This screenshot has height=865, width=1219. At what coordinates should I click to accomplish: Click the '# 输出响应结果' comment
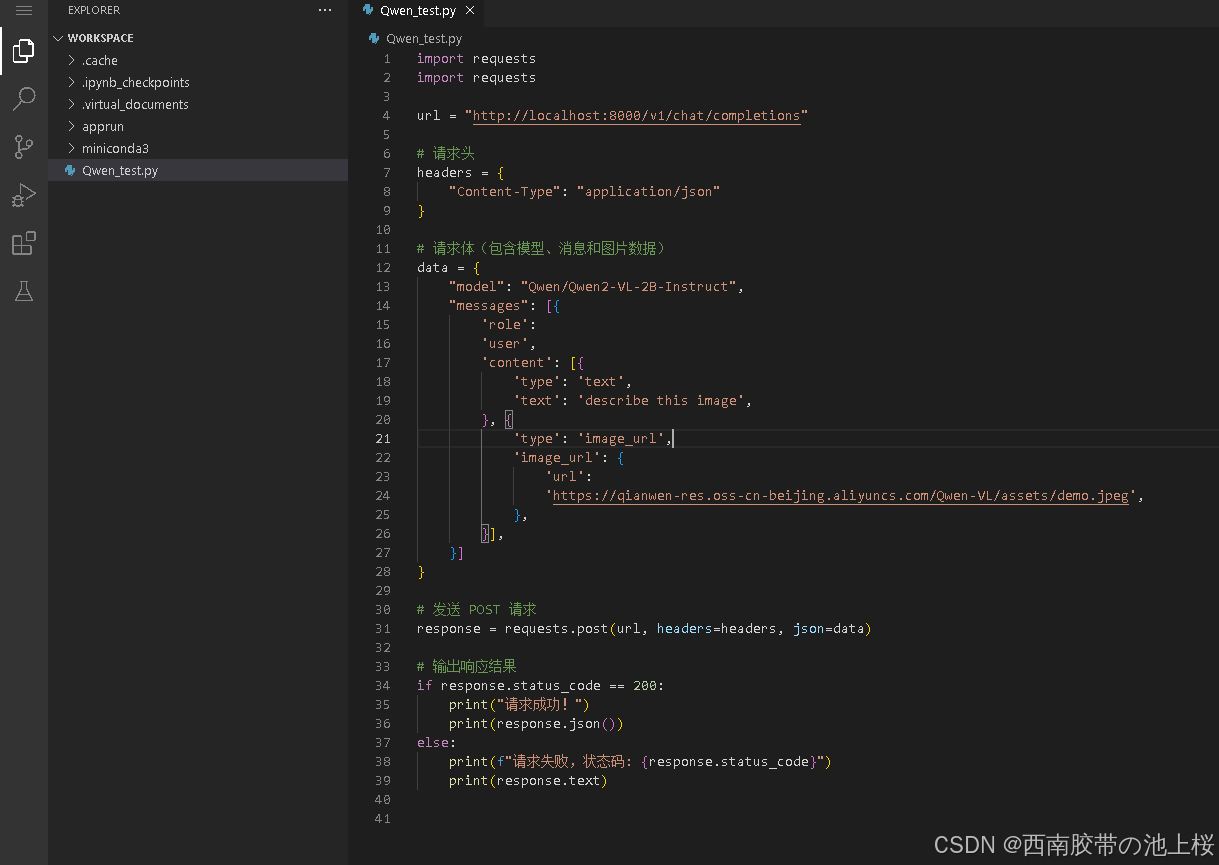(x=466, y=667)
